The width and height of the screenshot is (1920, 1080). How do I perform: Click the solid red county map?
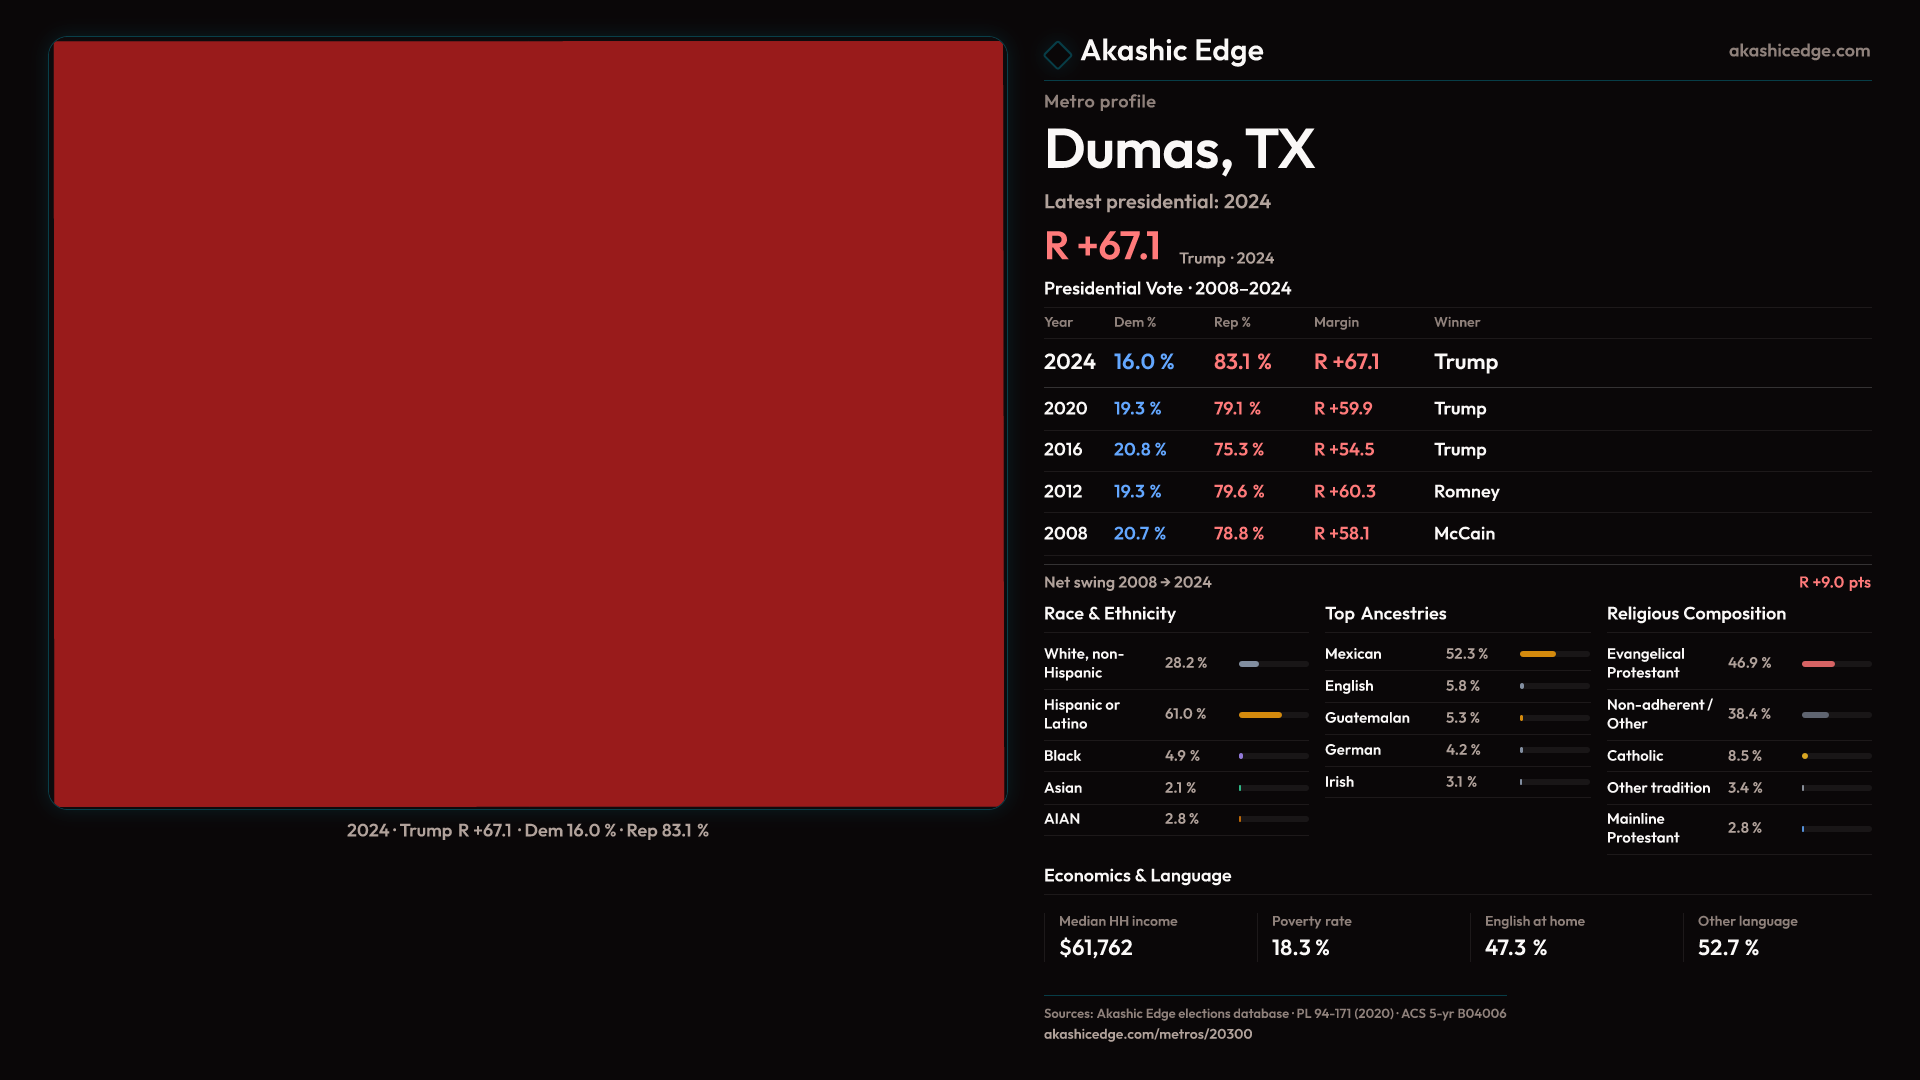(528, 422)
